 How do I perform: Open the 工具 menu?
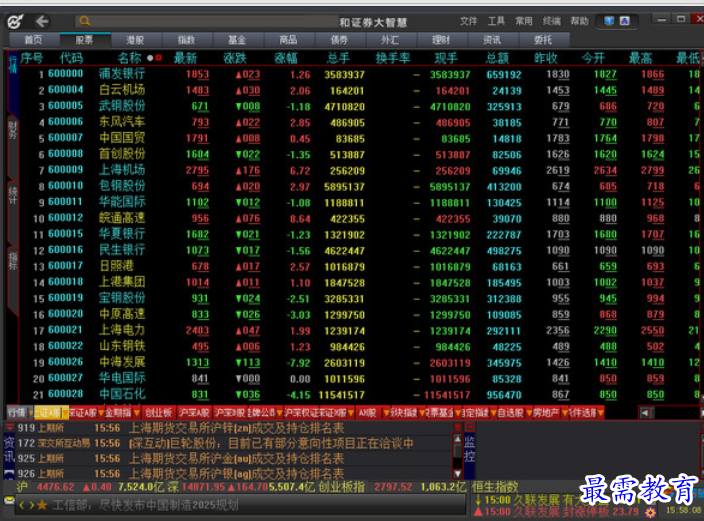(x=496, y=21)
